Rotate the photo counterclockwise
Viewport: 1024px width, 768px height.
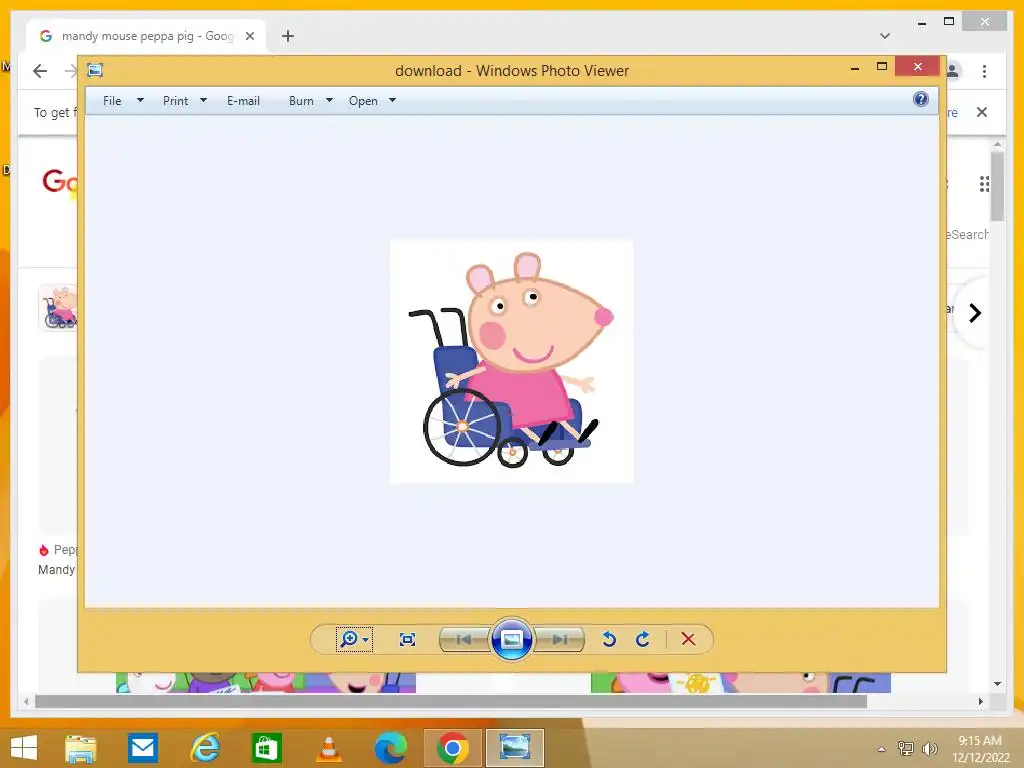point(609,639)
